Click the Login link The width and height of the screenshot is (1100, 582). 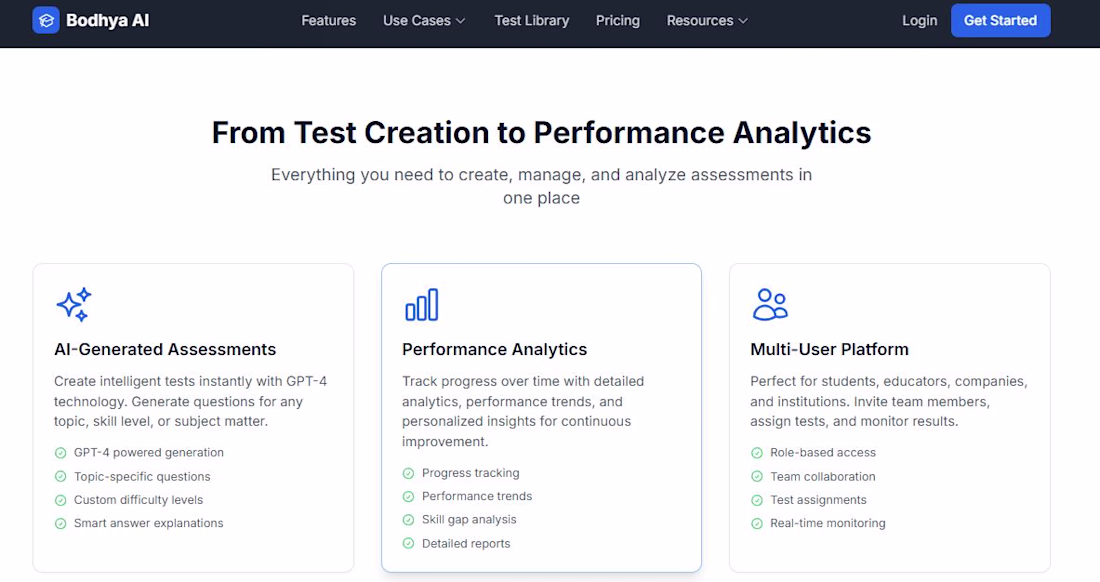(x=919, y=20)
